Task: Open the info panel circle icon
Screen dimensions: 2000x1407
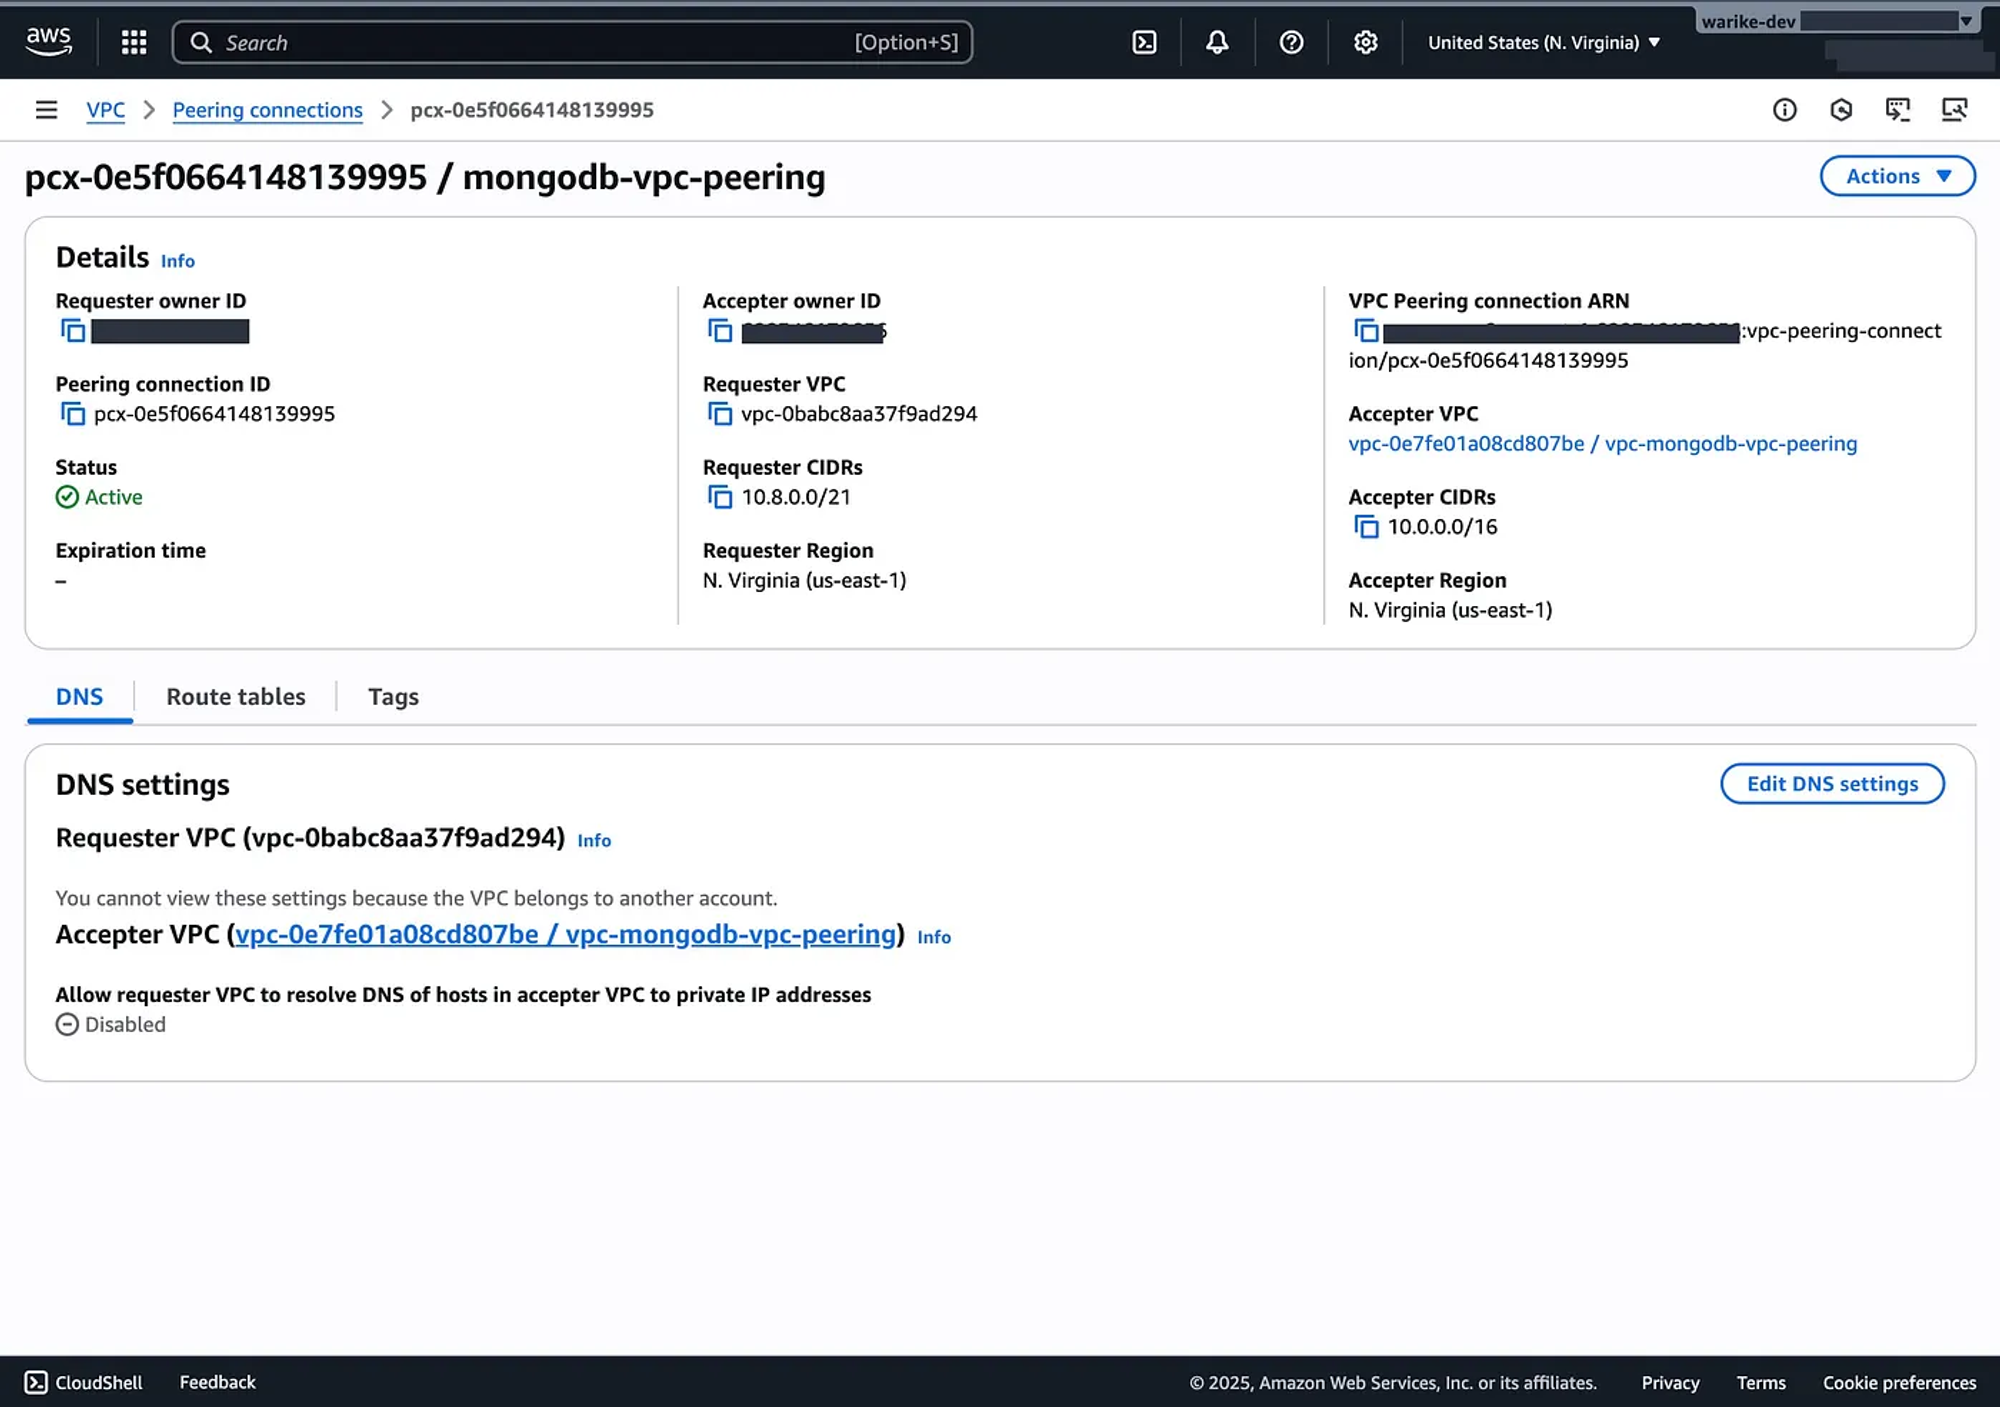Action: 1784,110
